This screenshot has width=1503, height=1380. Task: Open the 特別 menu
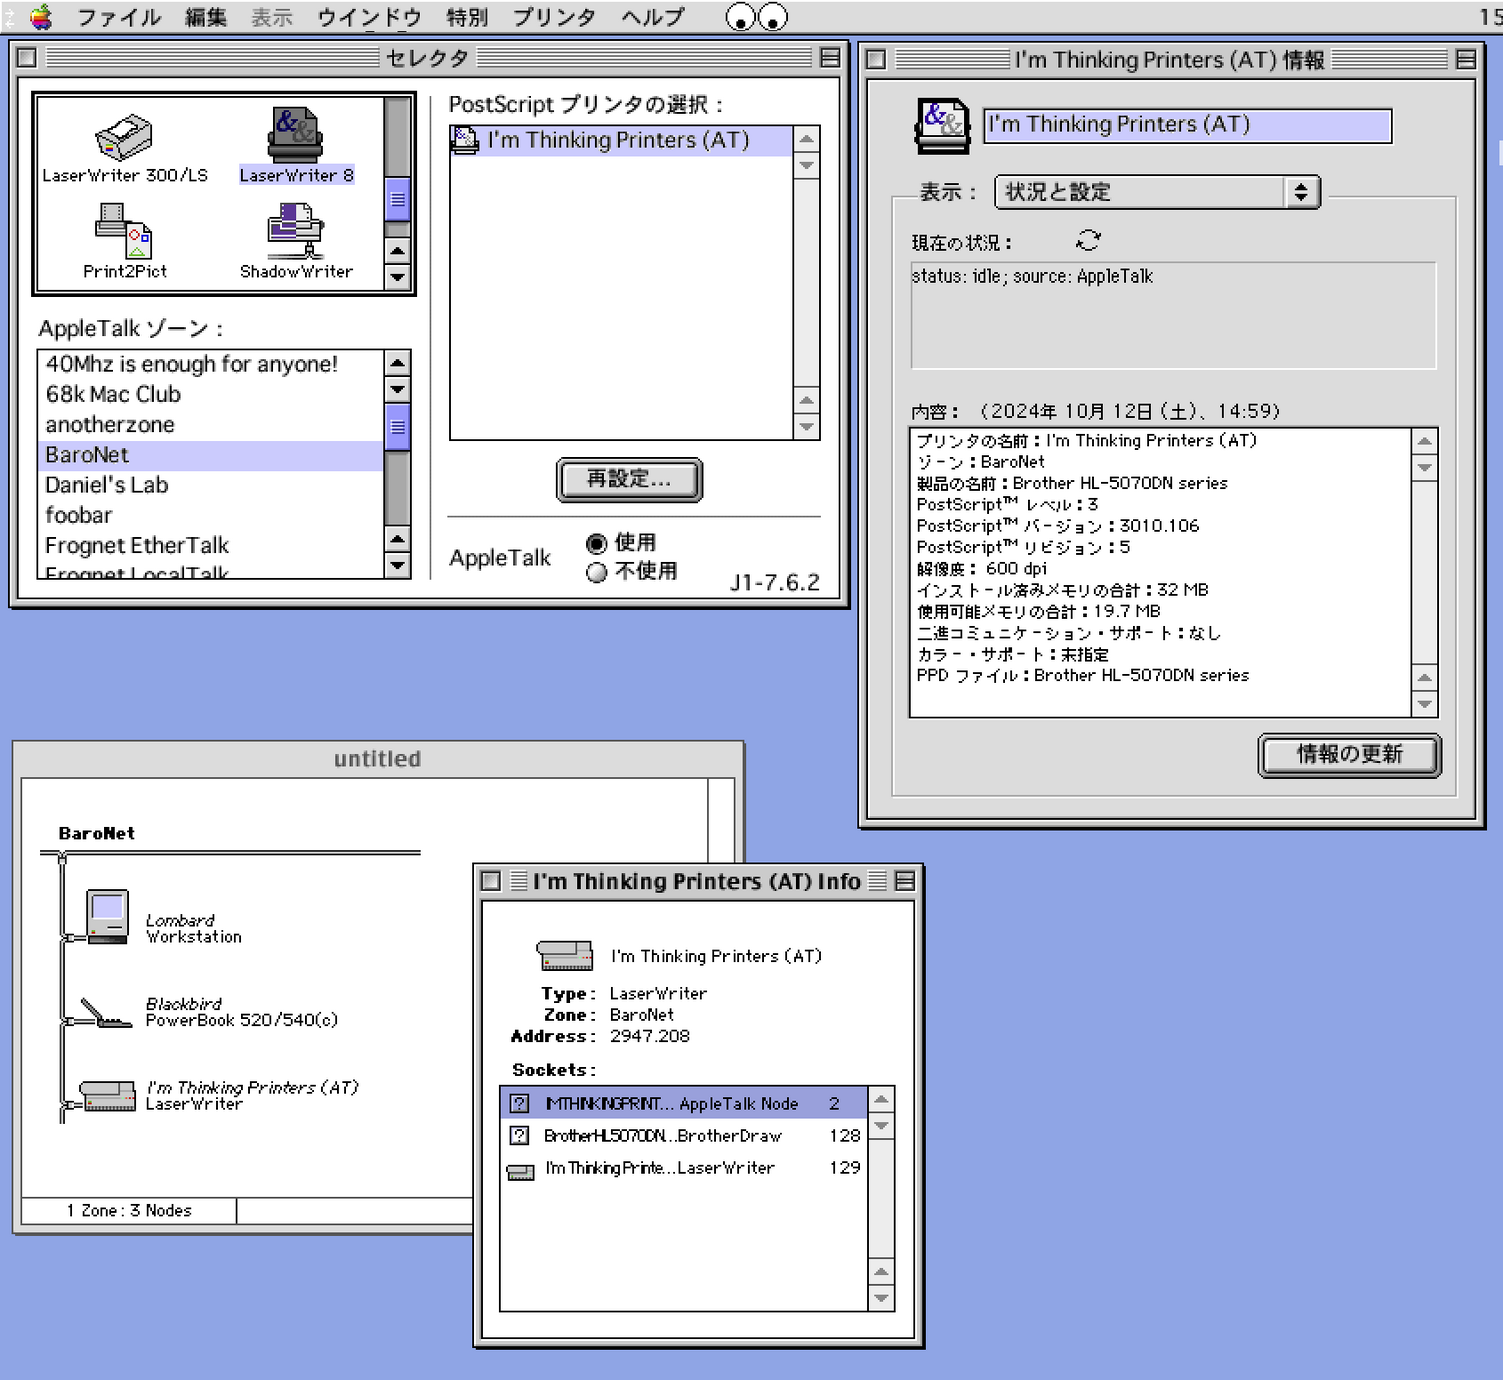coord(467,17)
